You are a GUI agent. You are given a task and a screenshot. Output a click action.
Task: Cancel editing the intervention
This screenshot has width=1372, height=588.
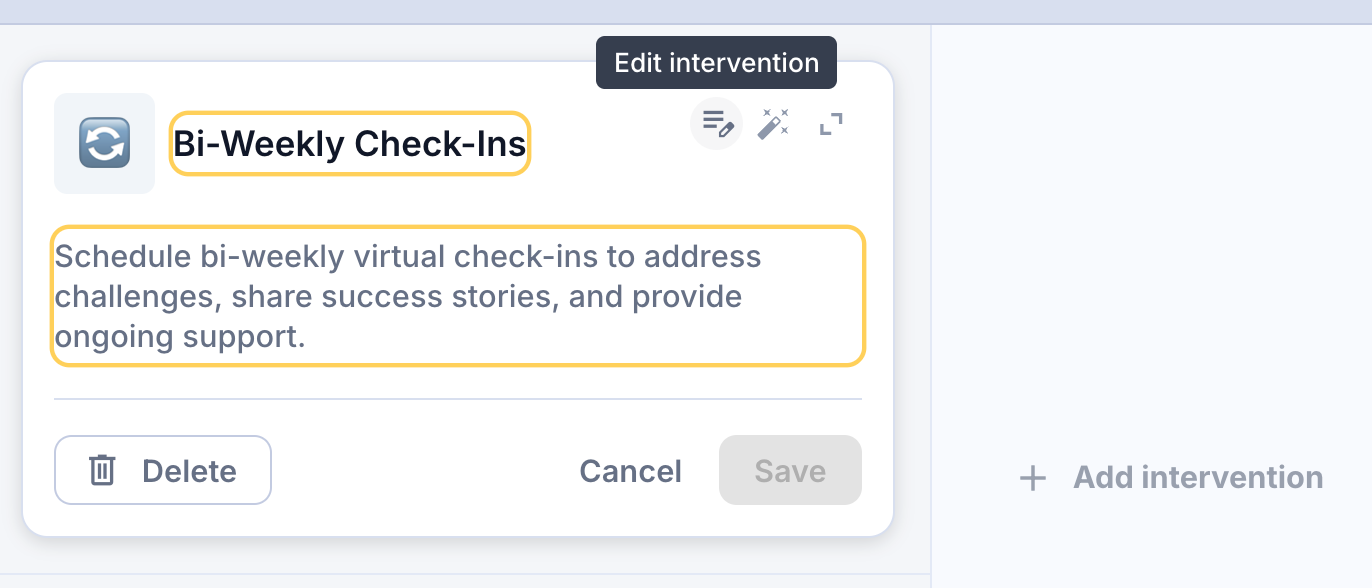[630, 471]
